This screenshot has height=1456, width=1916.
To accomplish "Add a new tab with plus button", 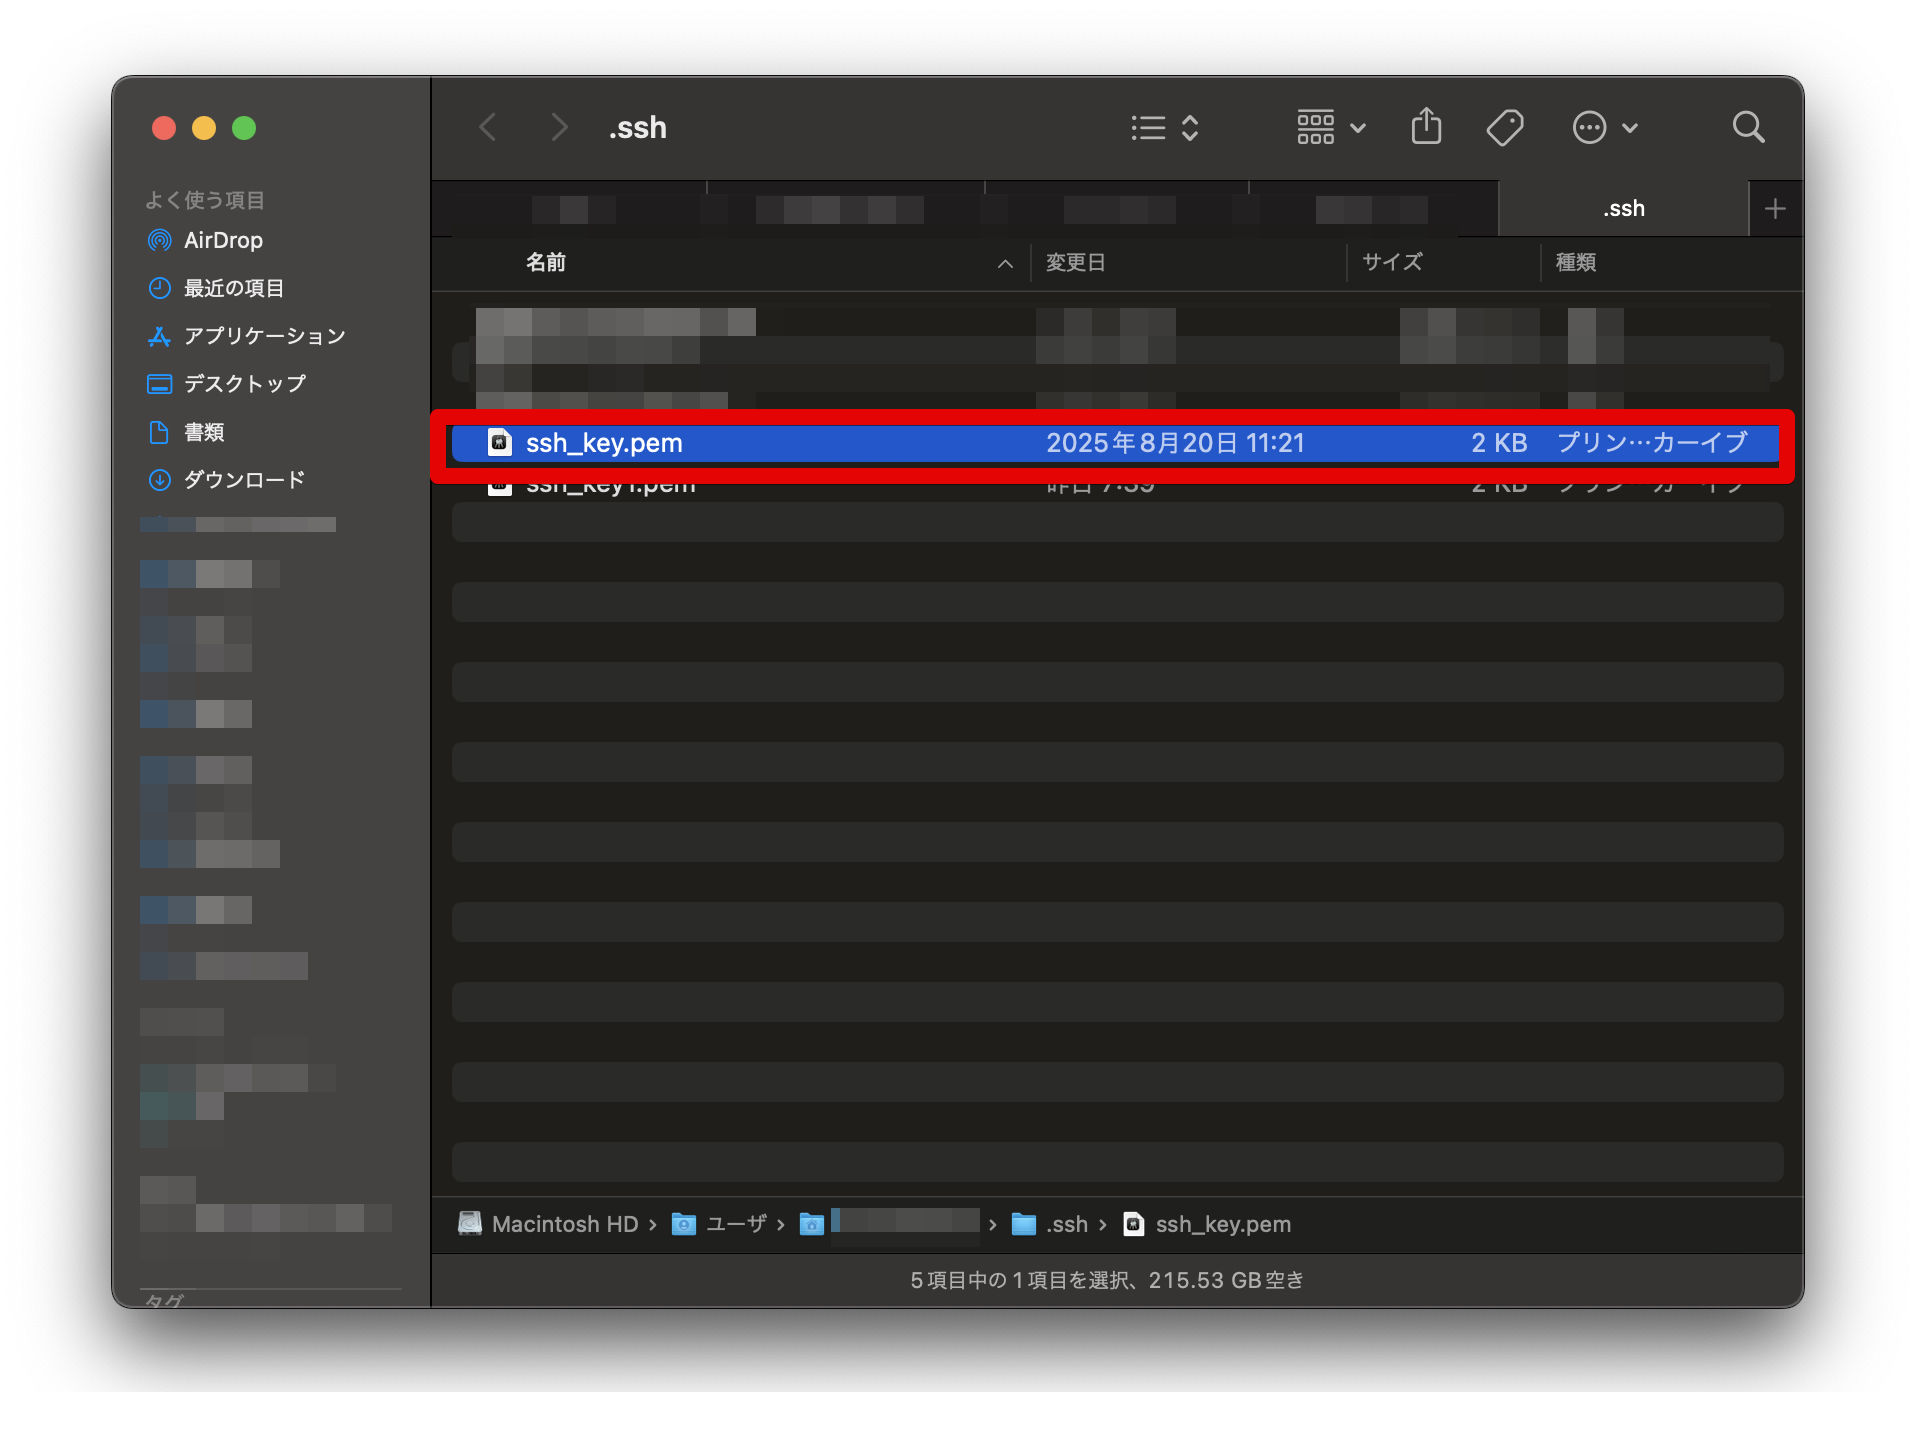I will pos(1775,209).
